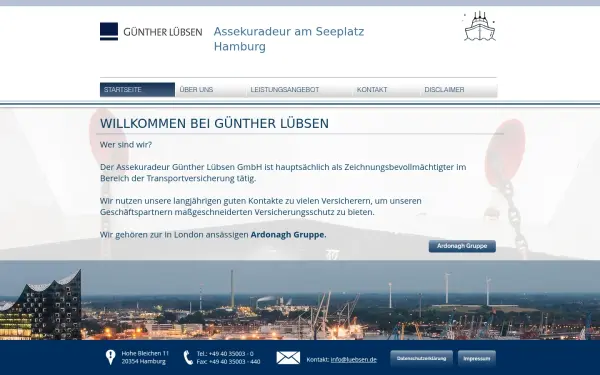Click the Günther Lübsen logo

coord(151,31)
